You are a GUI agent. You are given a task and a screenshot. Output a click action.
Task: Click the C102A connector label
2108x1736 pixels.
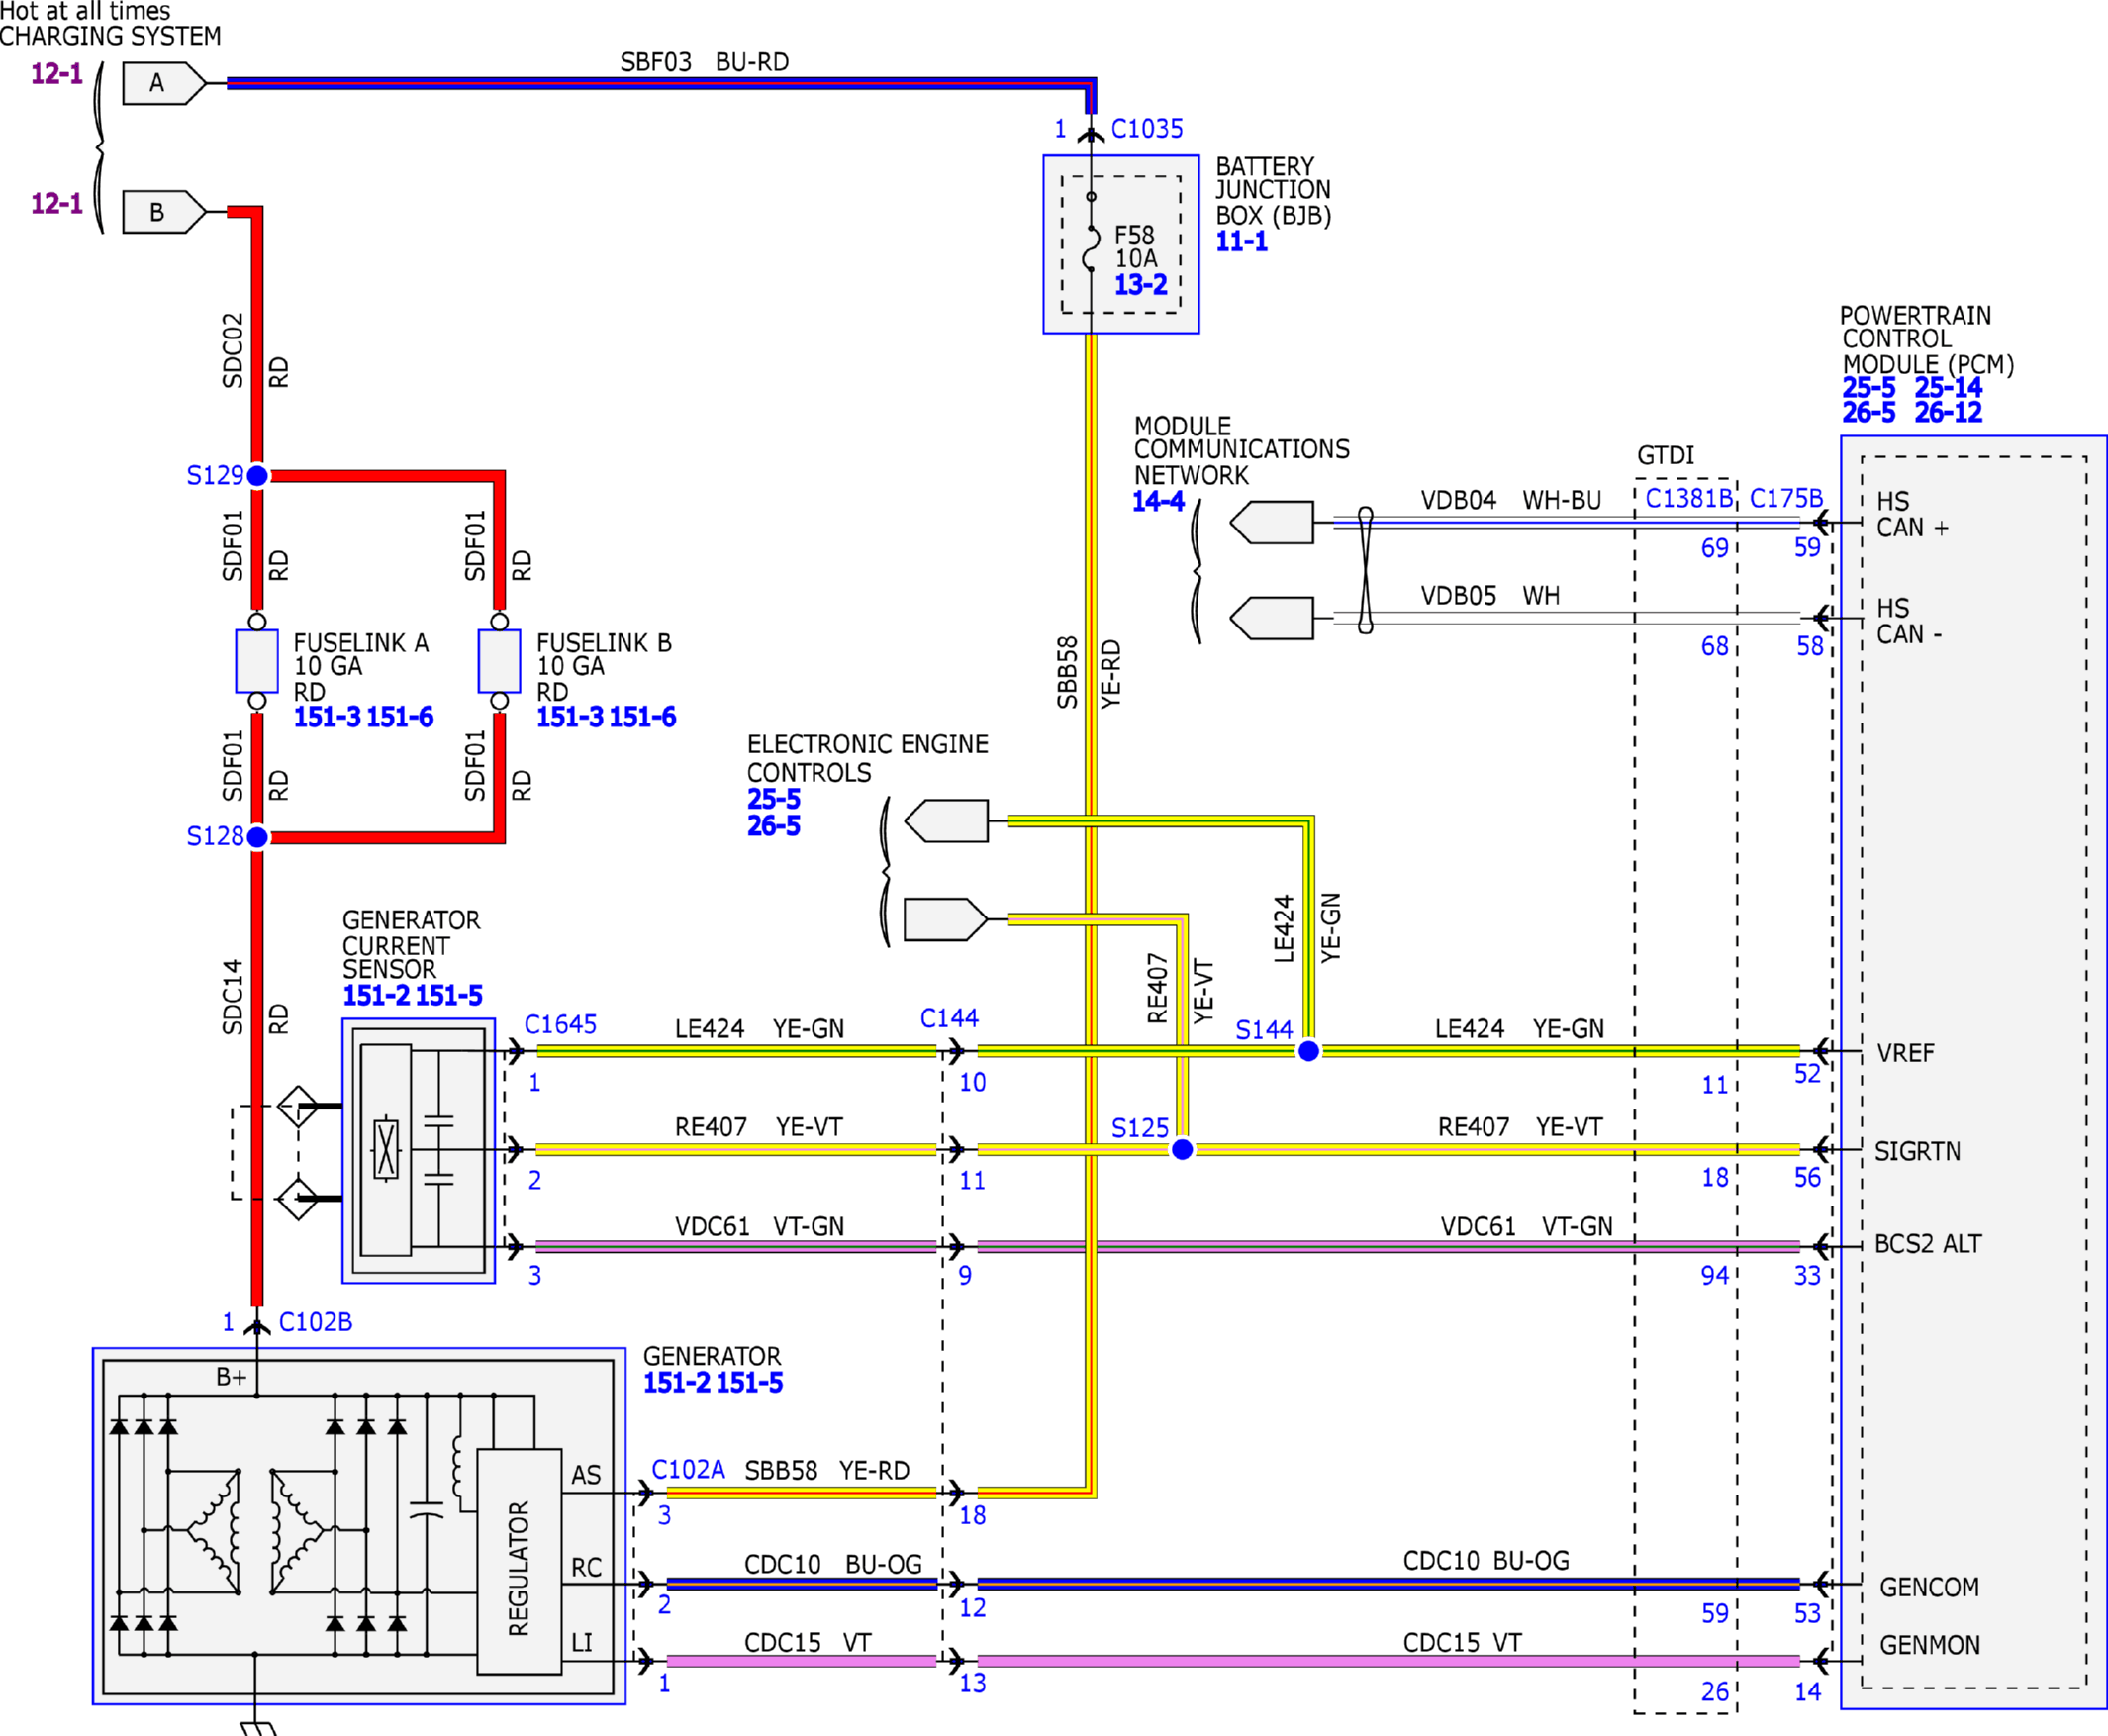tap(688, 1469)
